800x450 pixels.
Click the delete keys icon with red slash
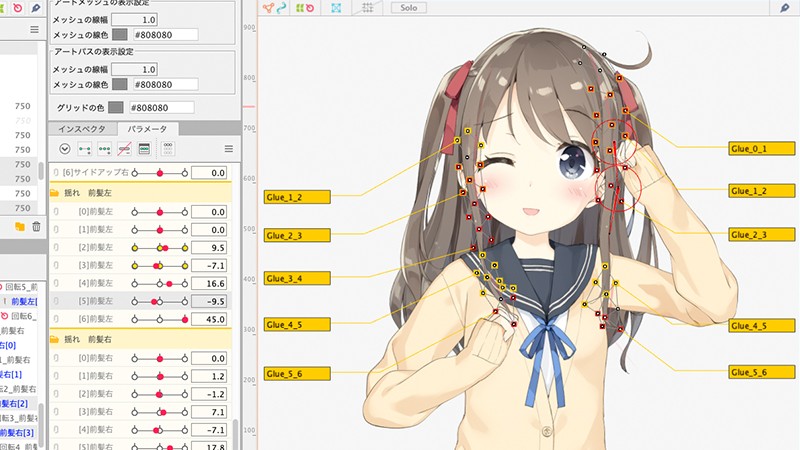[124, 149]
